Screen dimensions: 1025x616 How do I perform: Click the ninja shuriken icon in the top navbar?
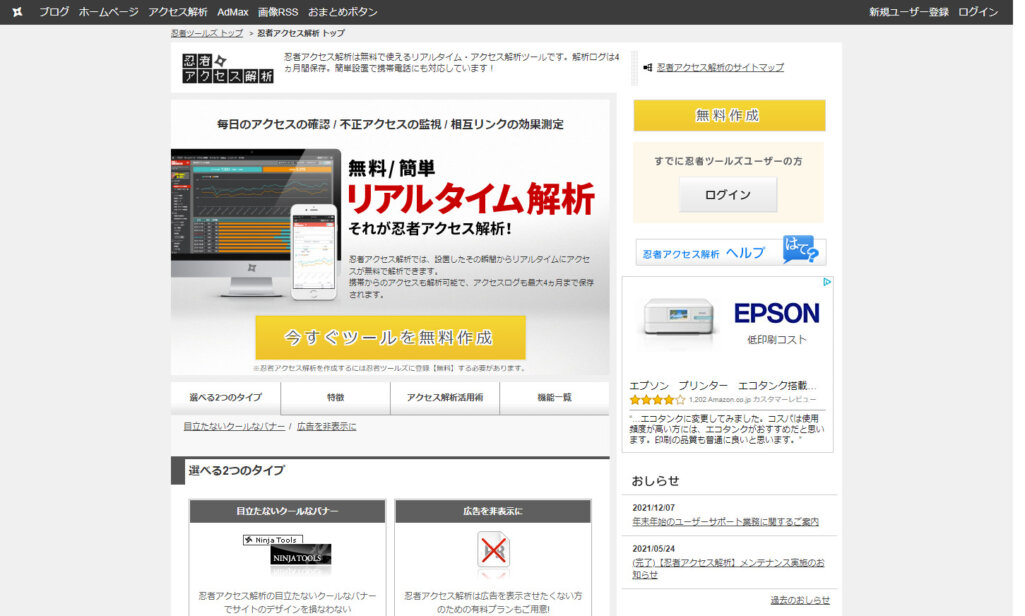pos(16,11)
